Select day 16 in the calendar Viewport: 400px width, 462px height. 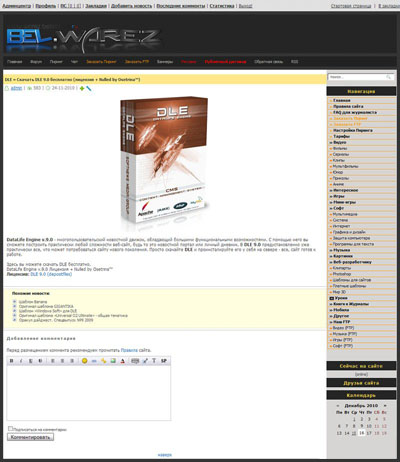[362, 433]
